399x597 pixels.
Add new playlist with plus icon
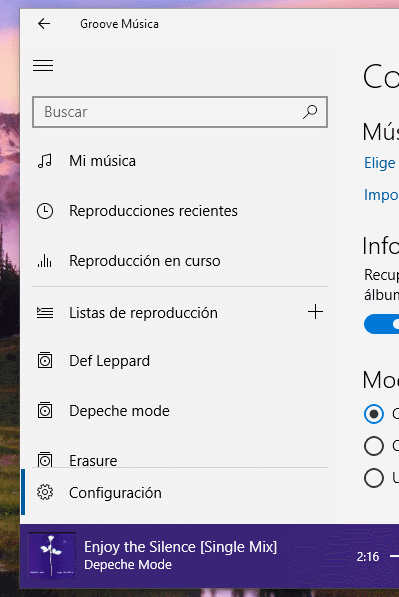(x=316, y=312)
